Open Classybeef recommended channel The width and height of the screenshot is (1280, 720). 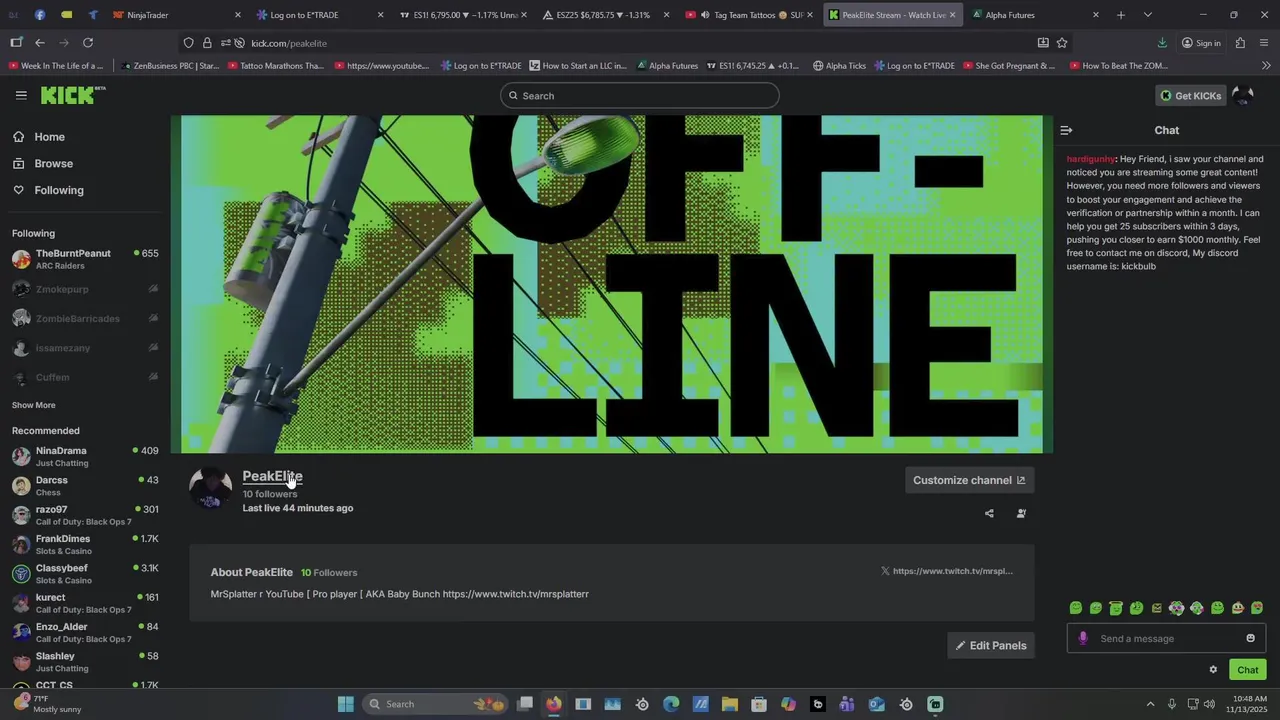[x=85, y=574]
